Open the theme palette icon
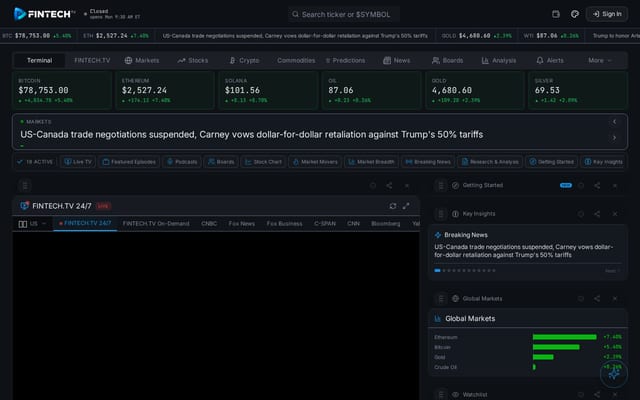 pyautogui.click(x=575, y=14)
